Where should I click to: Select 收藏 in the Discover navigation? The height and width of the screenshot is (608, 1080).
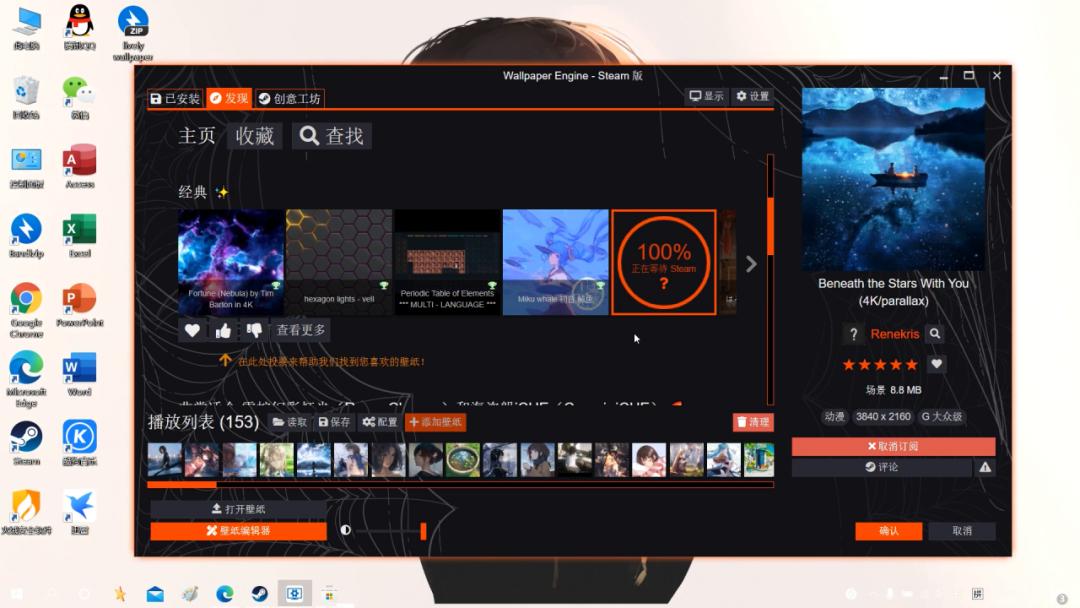point(254,136)
